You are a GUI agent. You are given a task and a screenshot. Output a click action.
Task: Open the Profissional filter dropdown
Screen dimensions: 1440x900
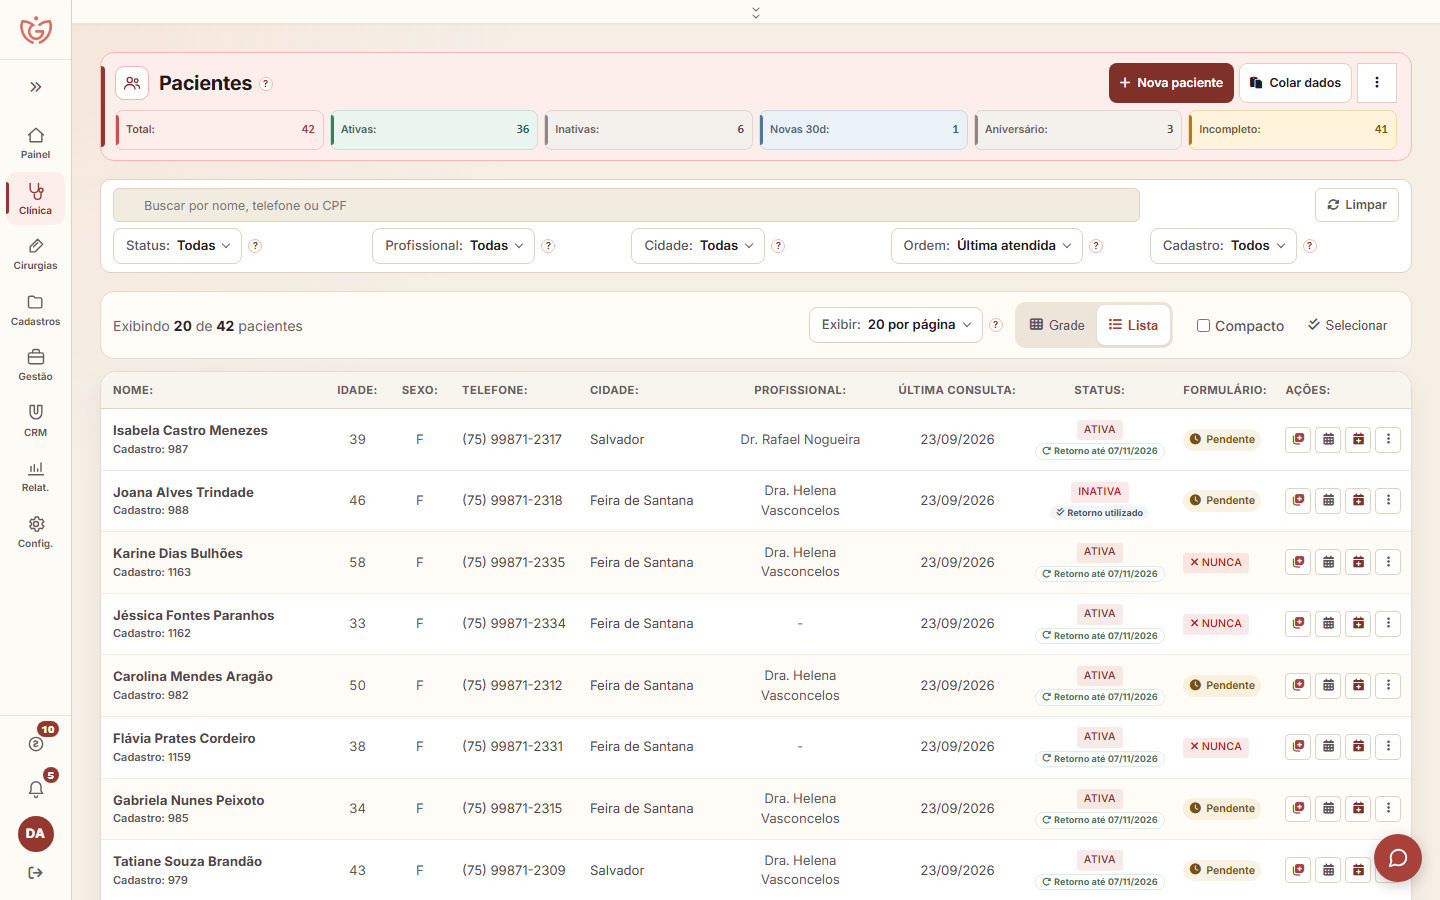tap(454, 246)
